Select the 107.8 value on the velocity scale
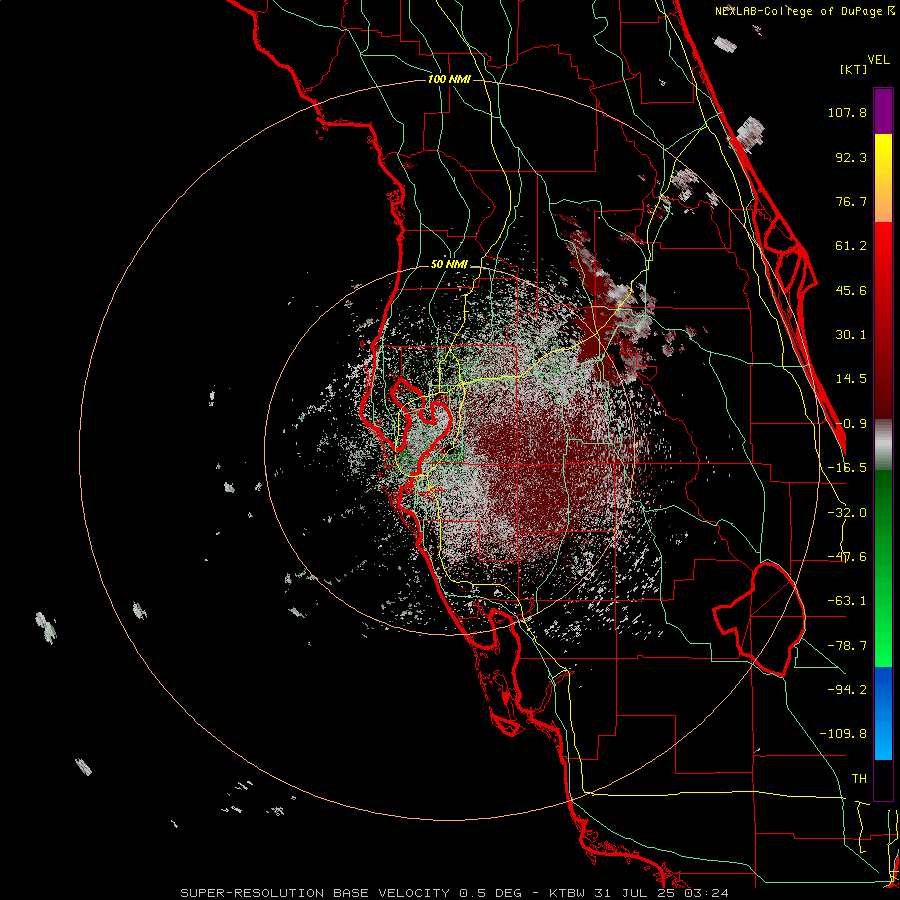This screenshot has width=900, height=900. [x=847, y=112]
